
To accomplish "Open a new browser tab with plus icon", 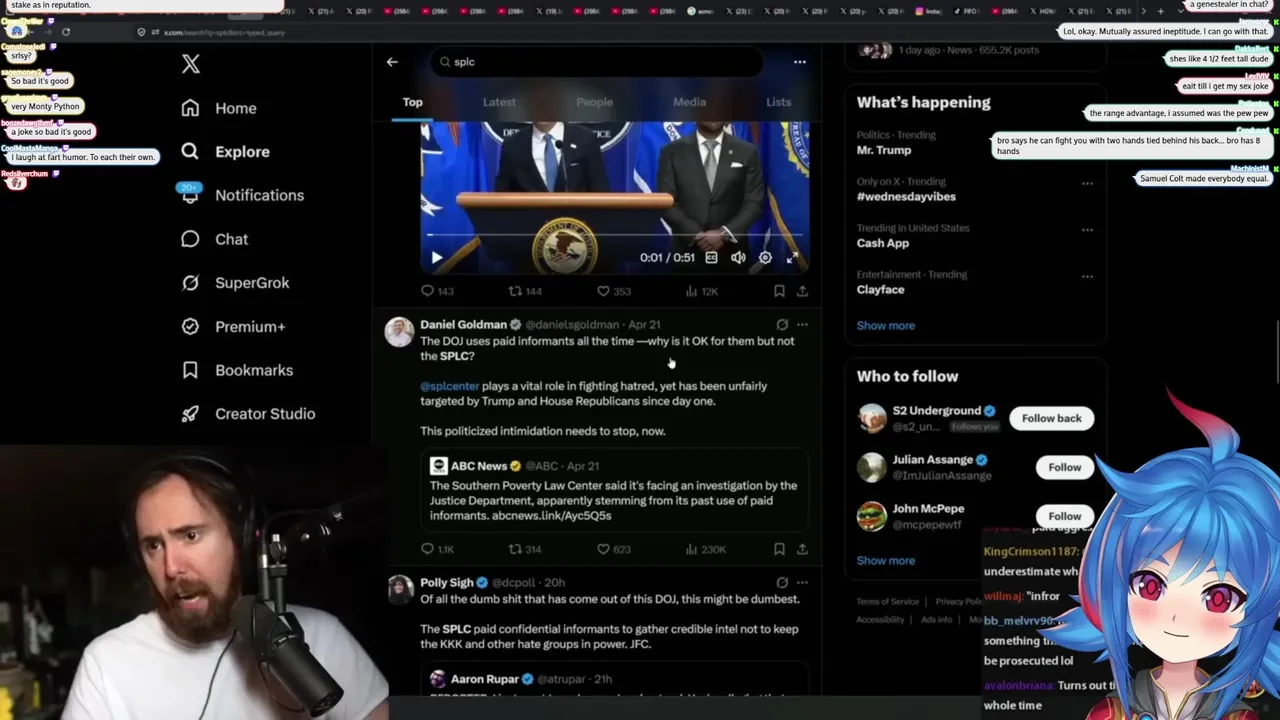I will (x=1160, y=11).
